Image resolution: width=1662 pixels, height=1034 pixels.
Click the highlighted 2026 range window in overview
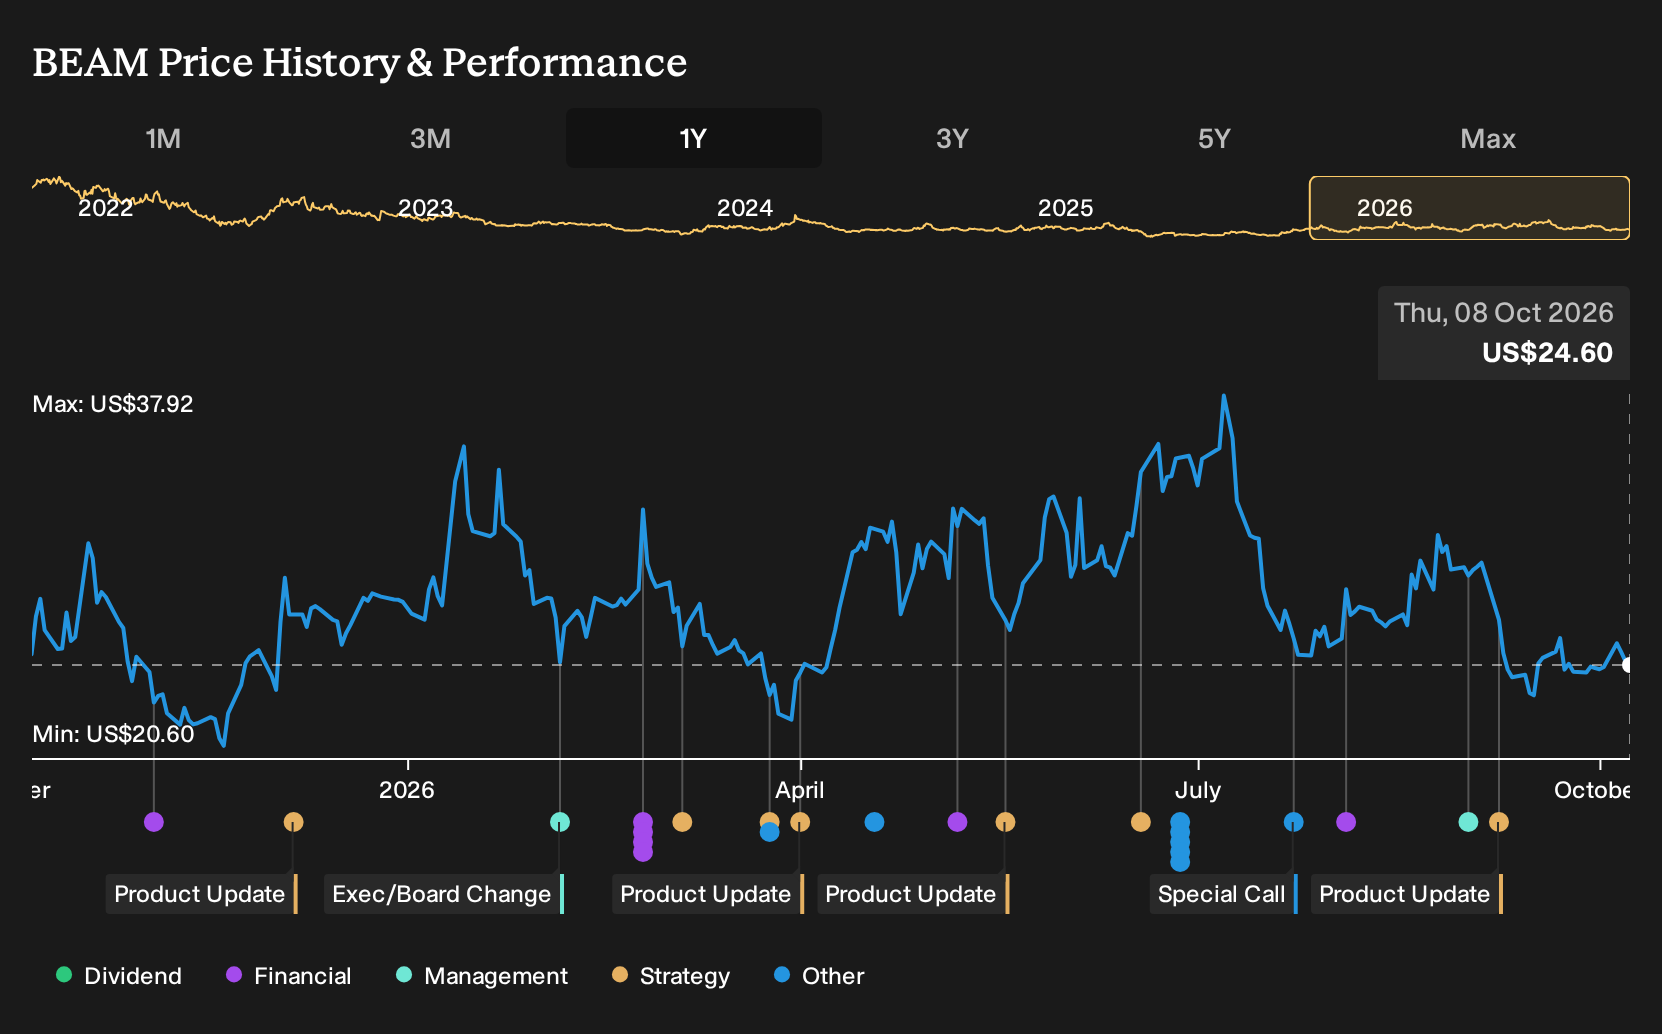pos(1470,208)
